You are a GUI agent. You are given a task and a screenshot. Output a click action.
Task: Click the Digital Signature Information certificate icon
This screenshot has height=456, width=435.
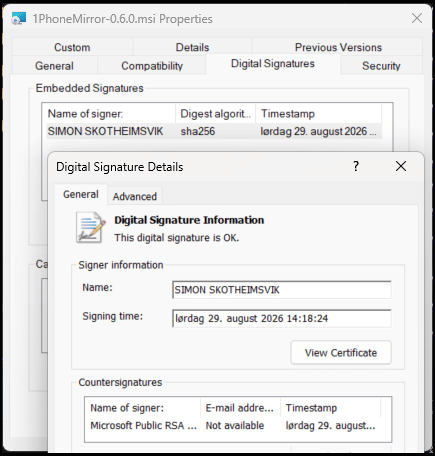tap(90, 227)
